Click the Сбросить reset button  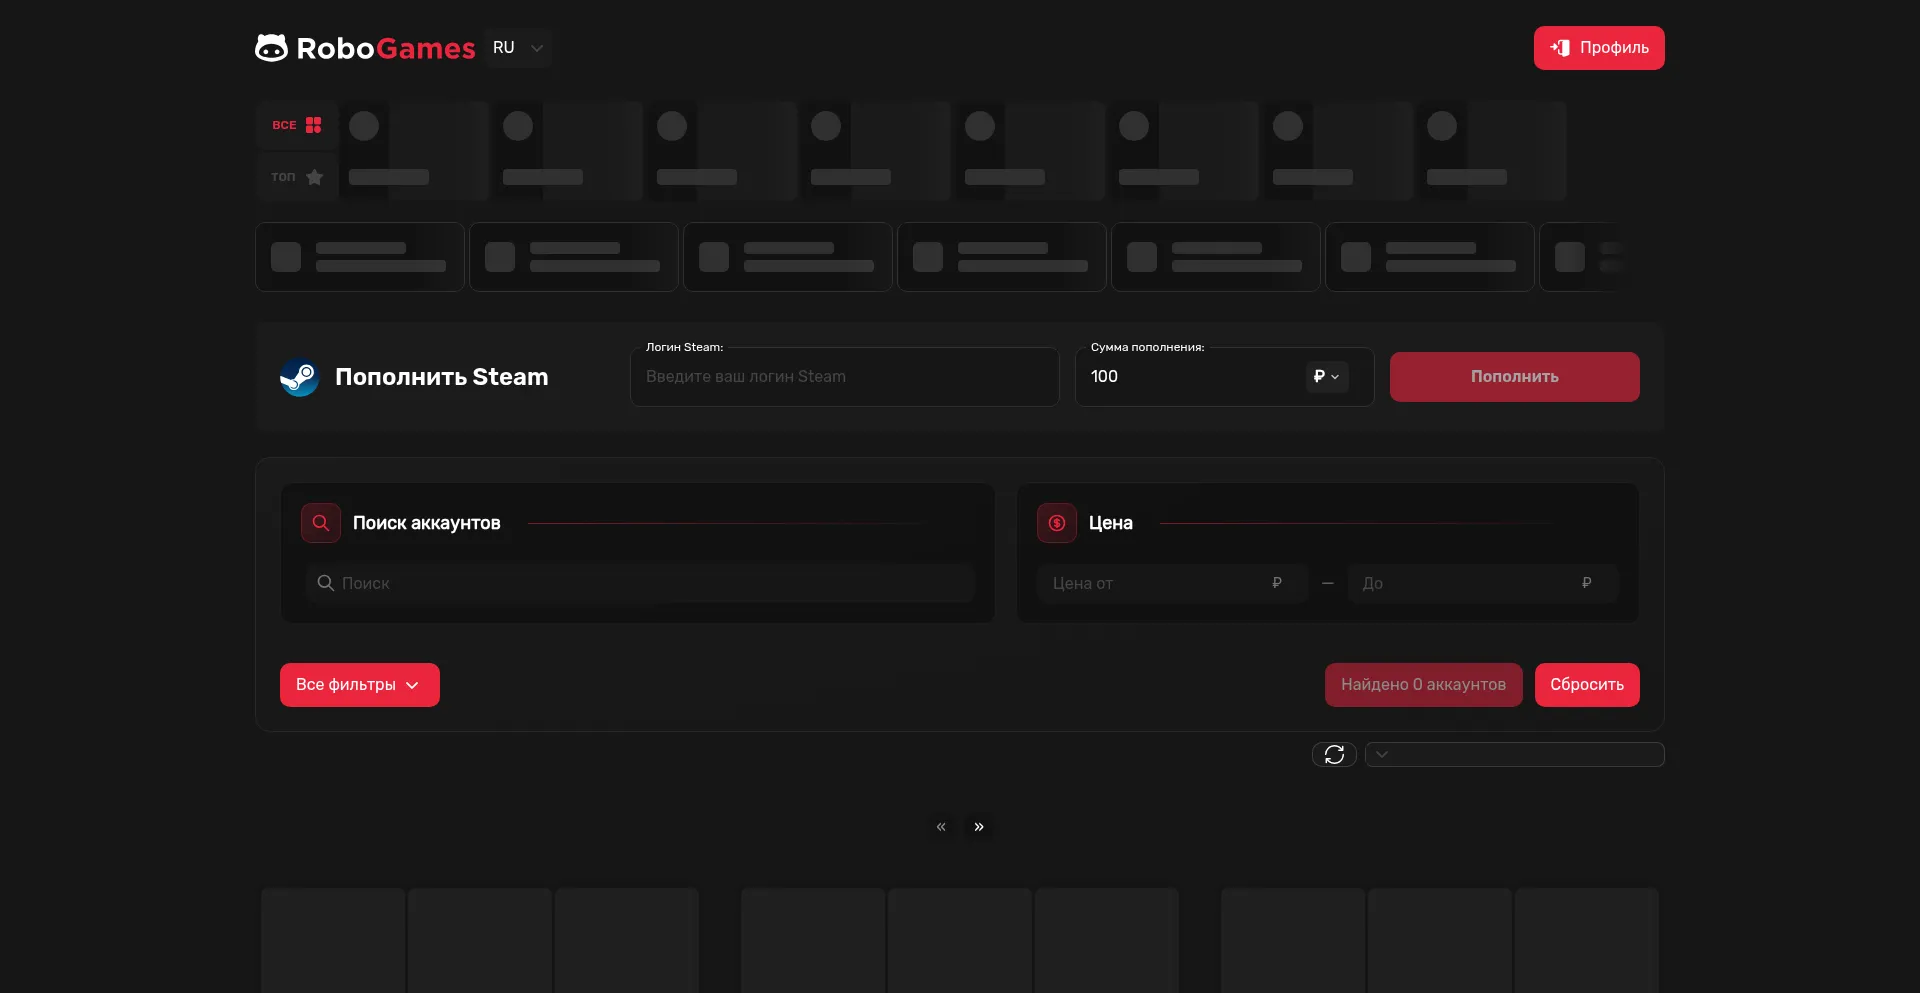[x=1586, y=685]
